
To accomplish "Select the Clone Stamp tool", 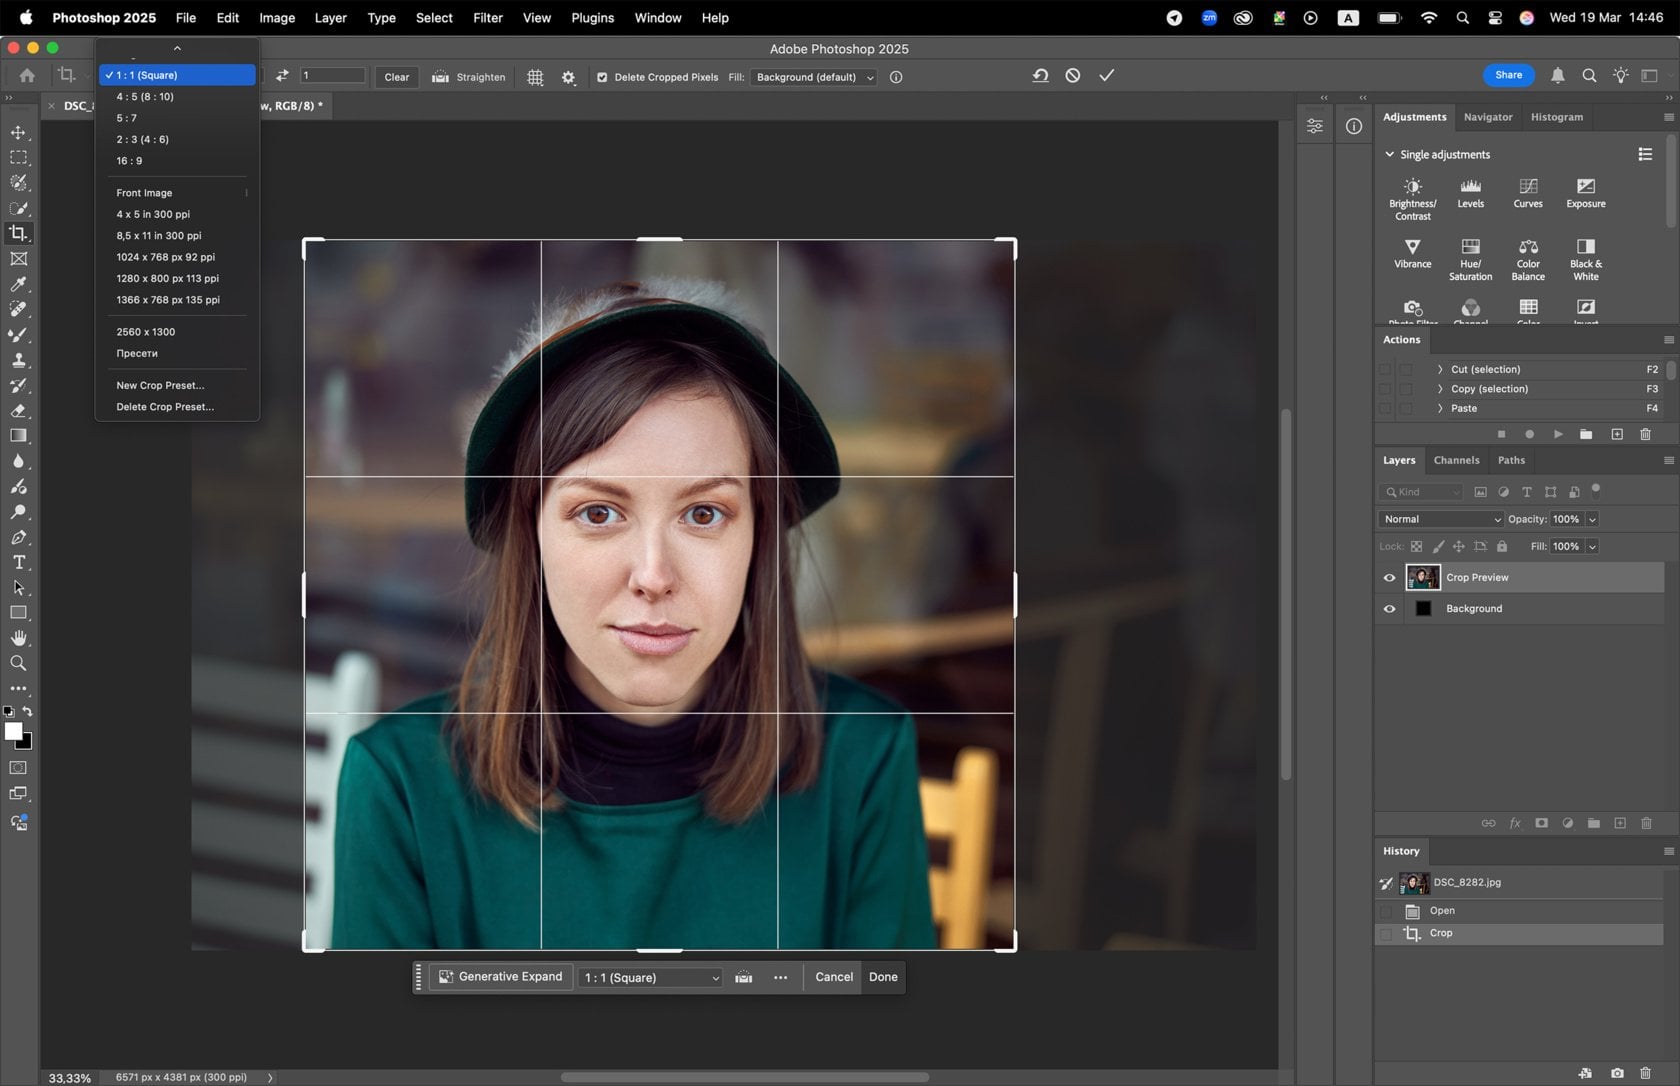I will point(18,360).
